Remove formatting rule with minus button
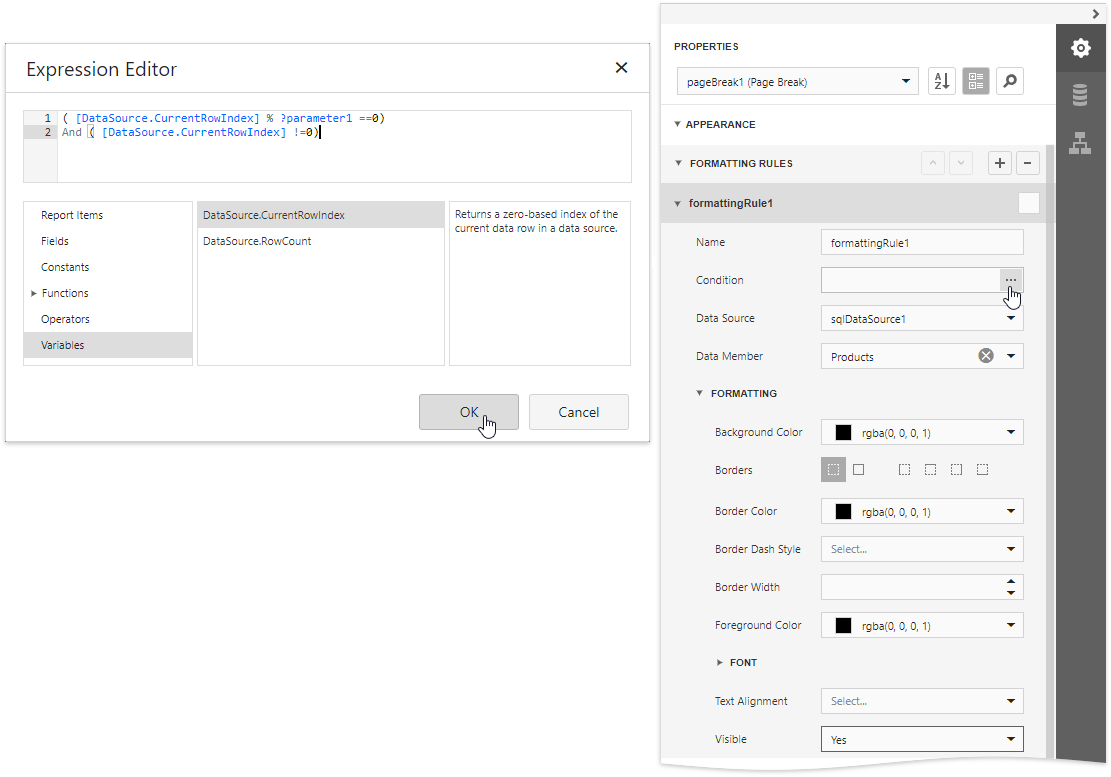The image size is (1111, 777). [1027, 164]
